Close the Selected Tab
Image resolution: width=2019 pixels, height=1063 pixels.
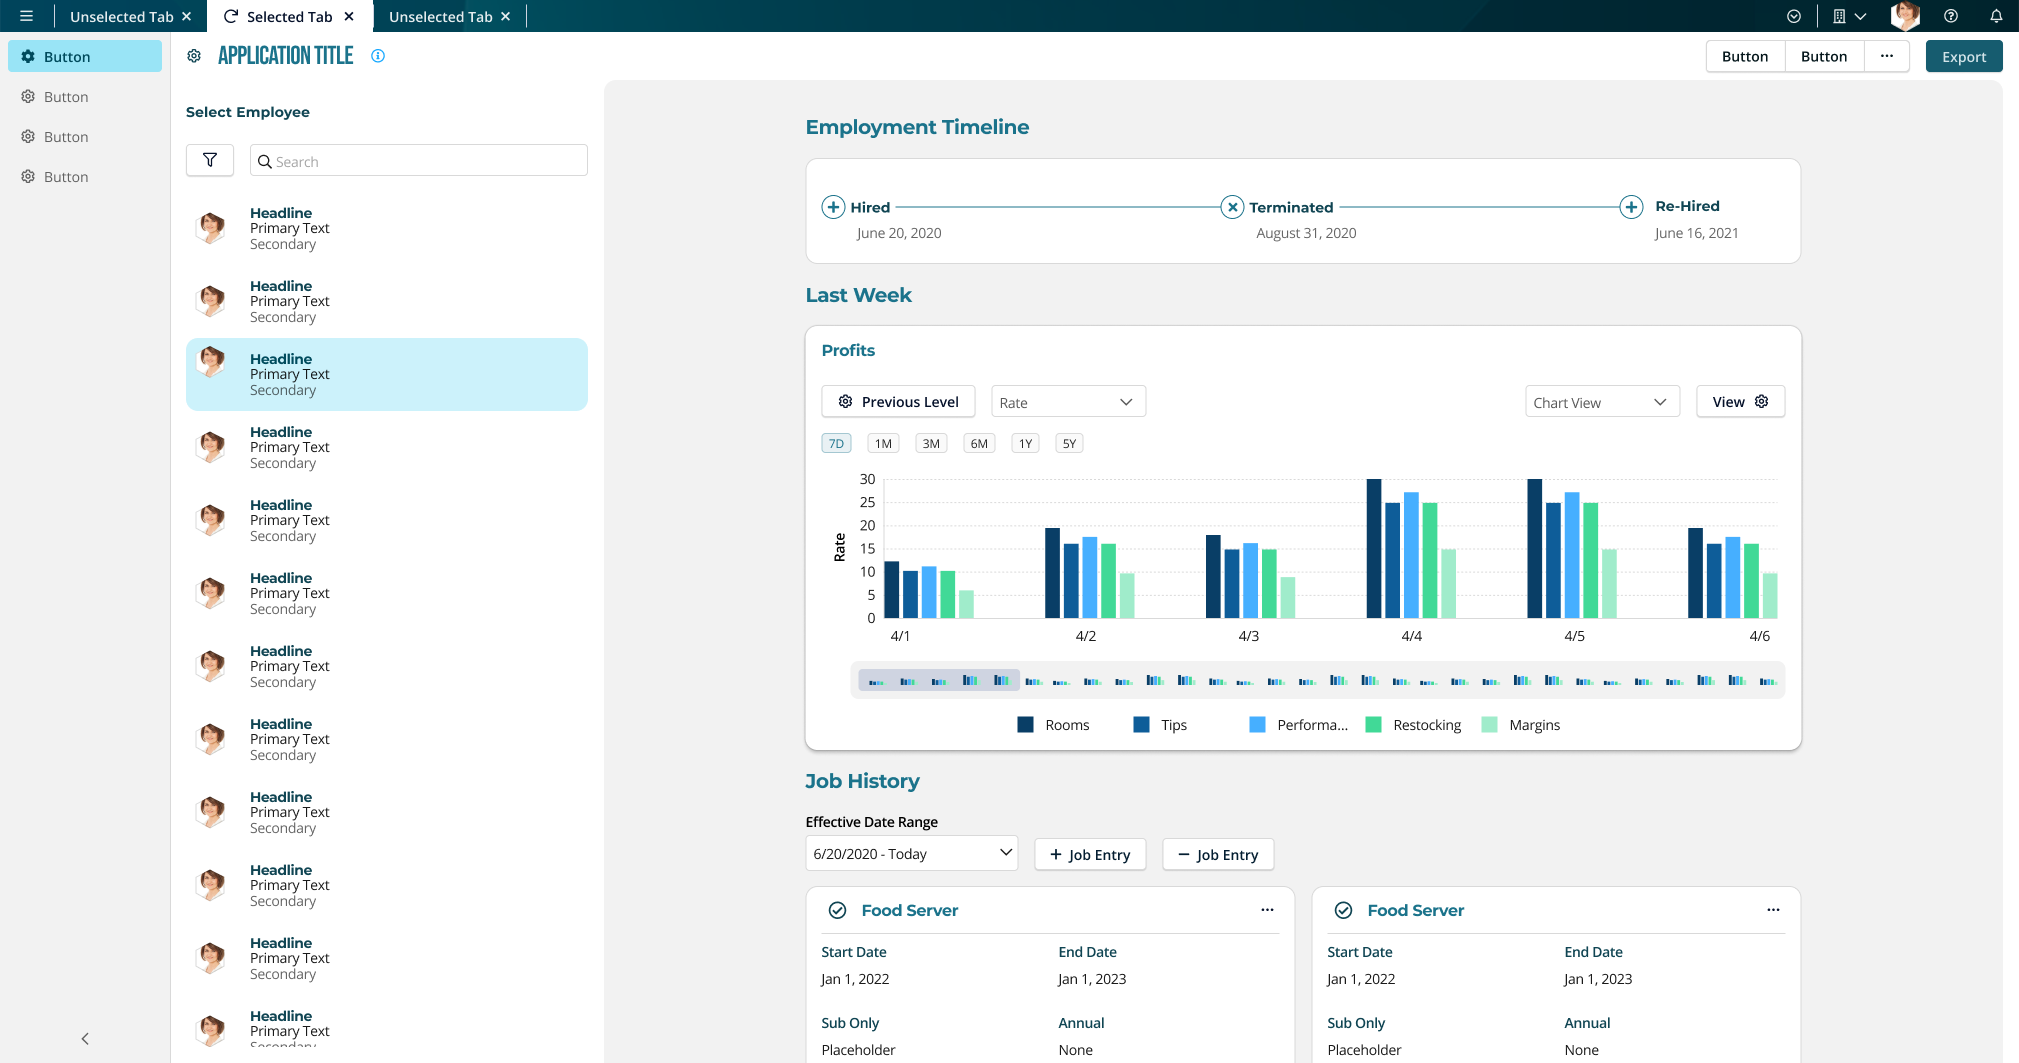[x=349, y=16]
